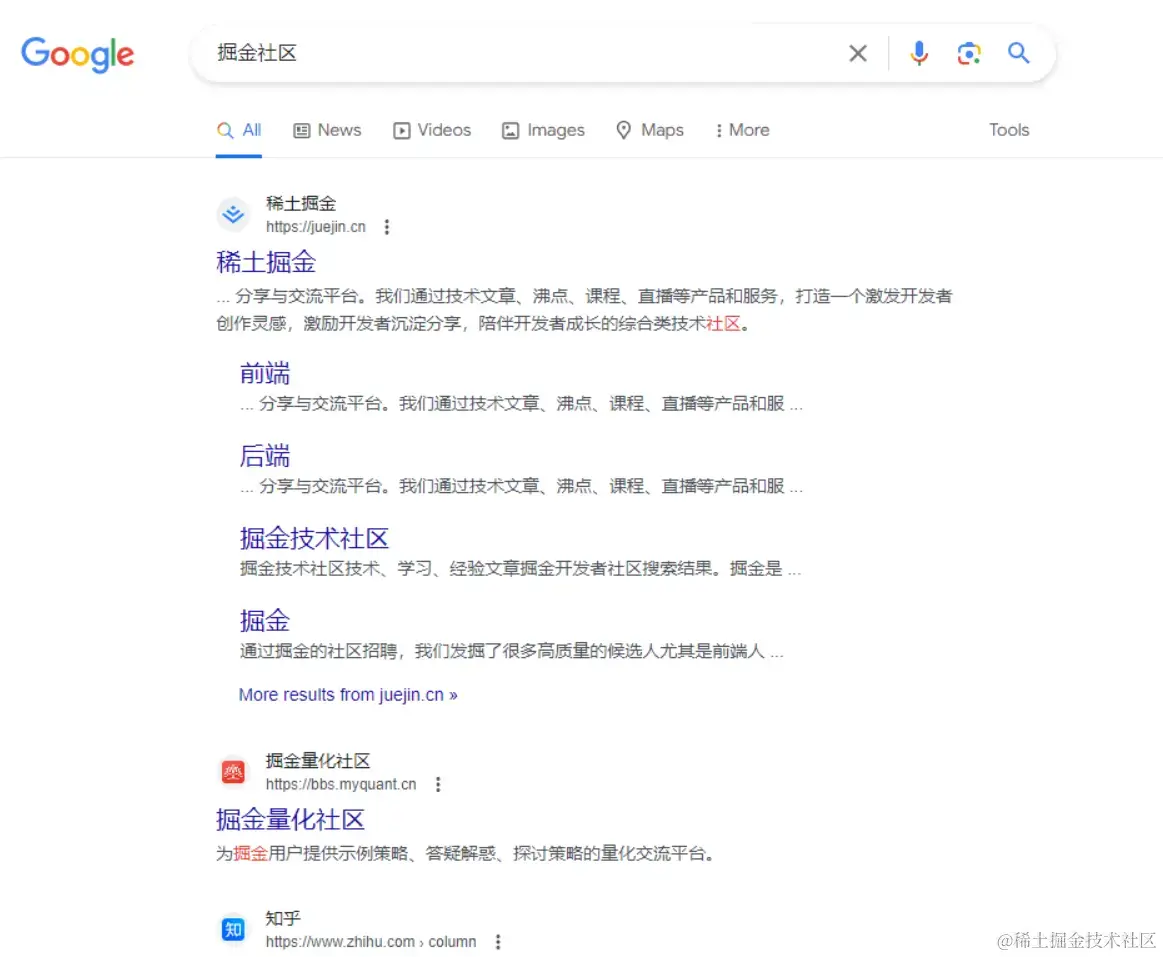Switch to the News tab
Viewport: 1163px width, 957px height.
[327, 131]
